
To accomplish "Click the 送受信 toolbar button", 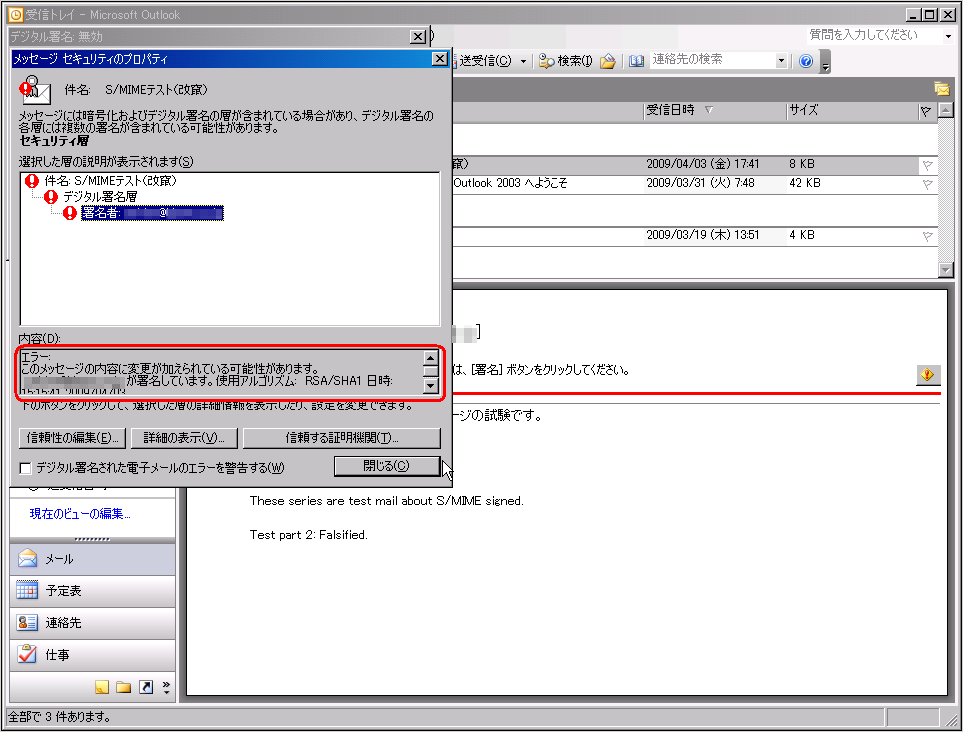I will click(x=484, y=61).
